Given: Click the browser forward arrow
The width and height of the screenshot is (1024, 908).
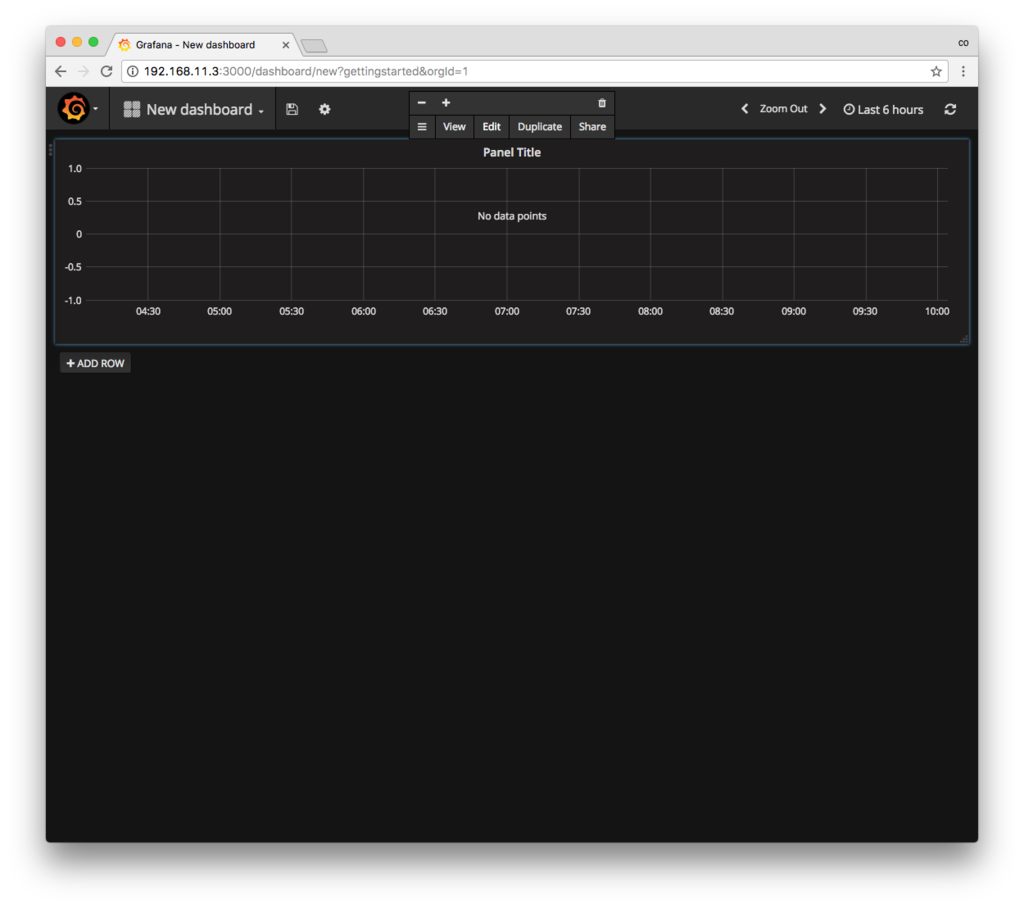Looking at the screenshot, I should (84, 71).
